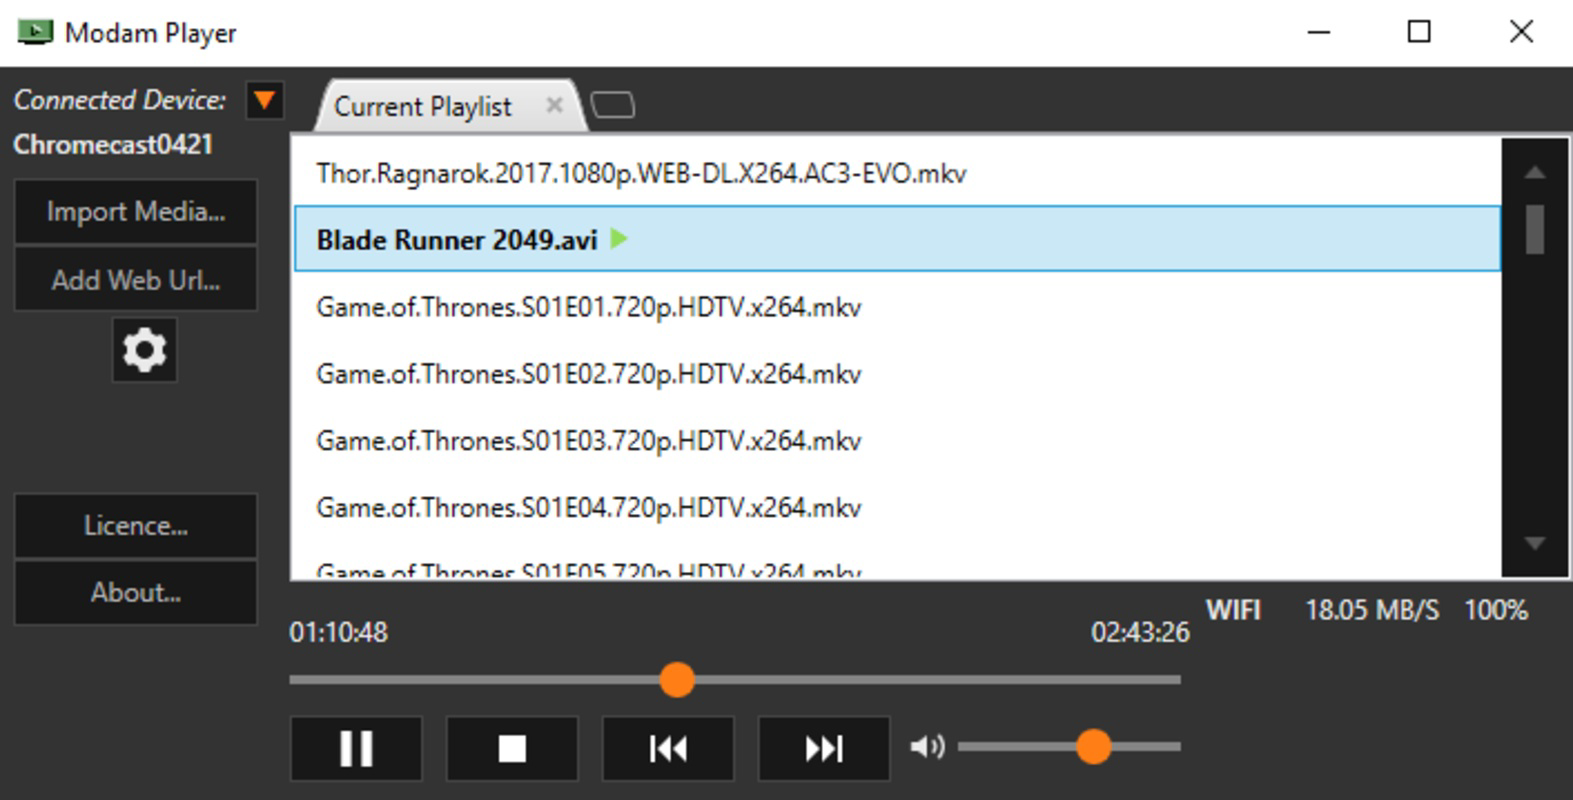Screen dimensions: 1573x800
Task: Add a new playlist tab
Action: coord(612,104)
